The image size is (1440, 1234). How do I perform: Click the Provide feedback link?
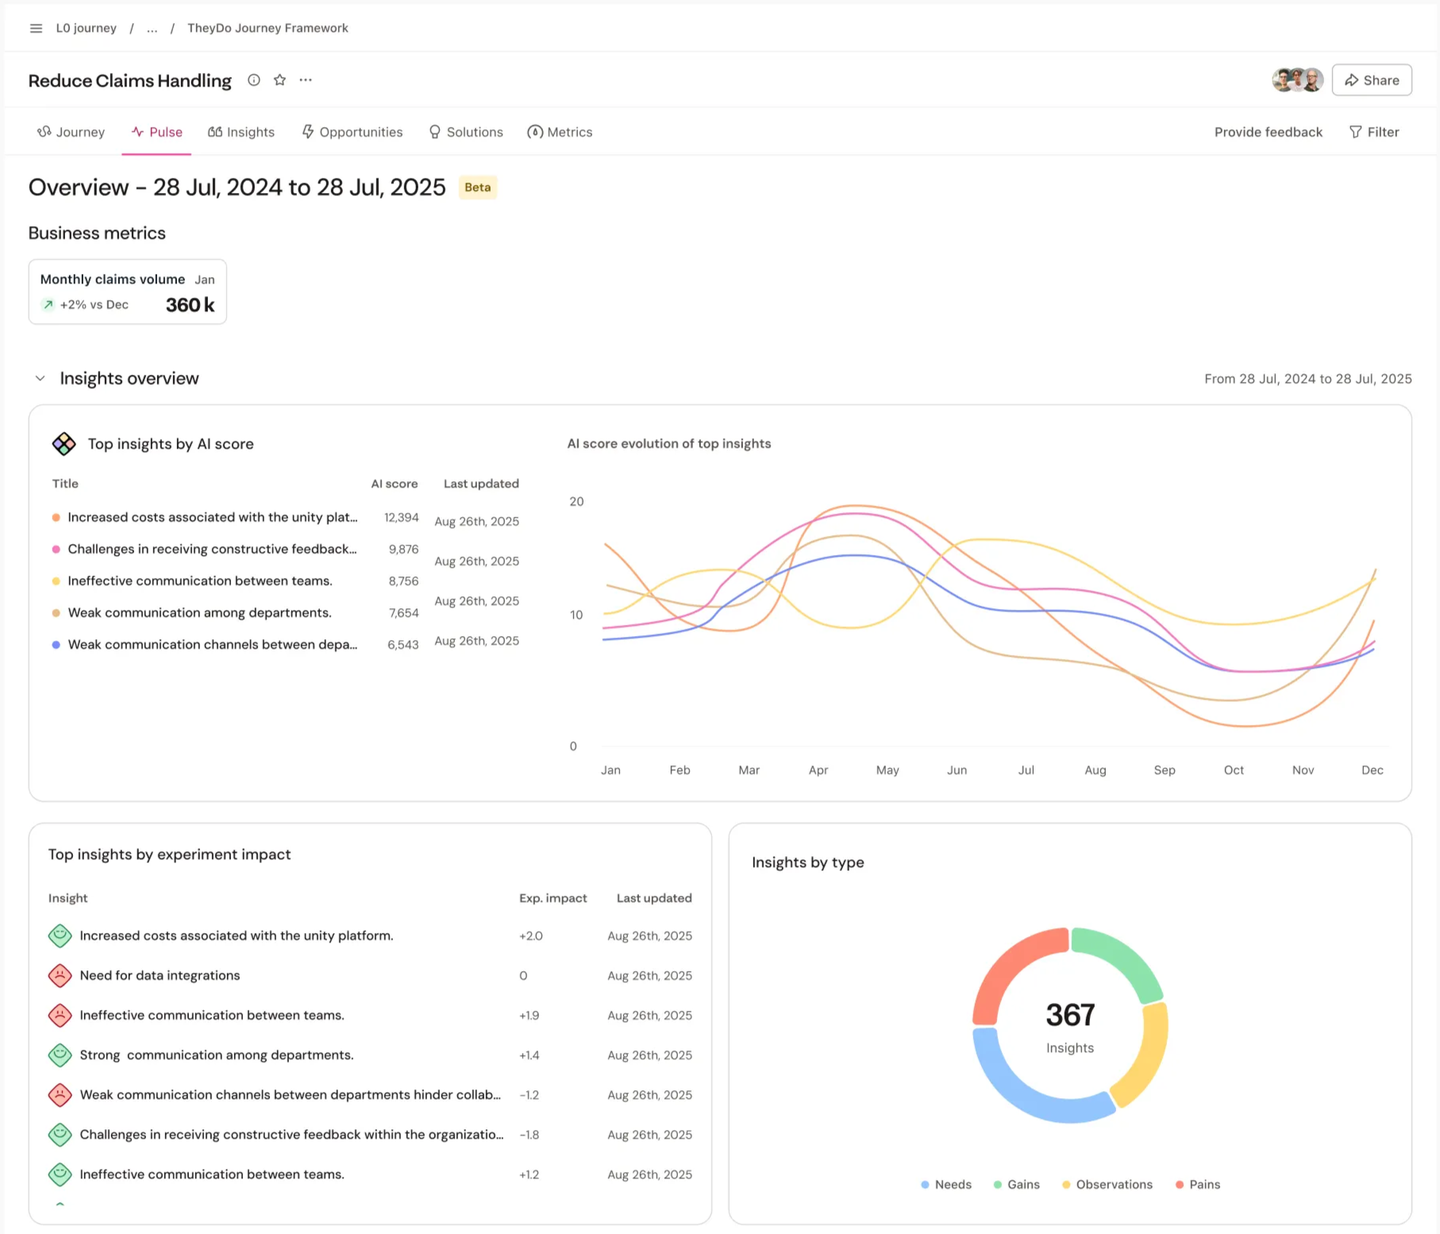[1268, 132]
